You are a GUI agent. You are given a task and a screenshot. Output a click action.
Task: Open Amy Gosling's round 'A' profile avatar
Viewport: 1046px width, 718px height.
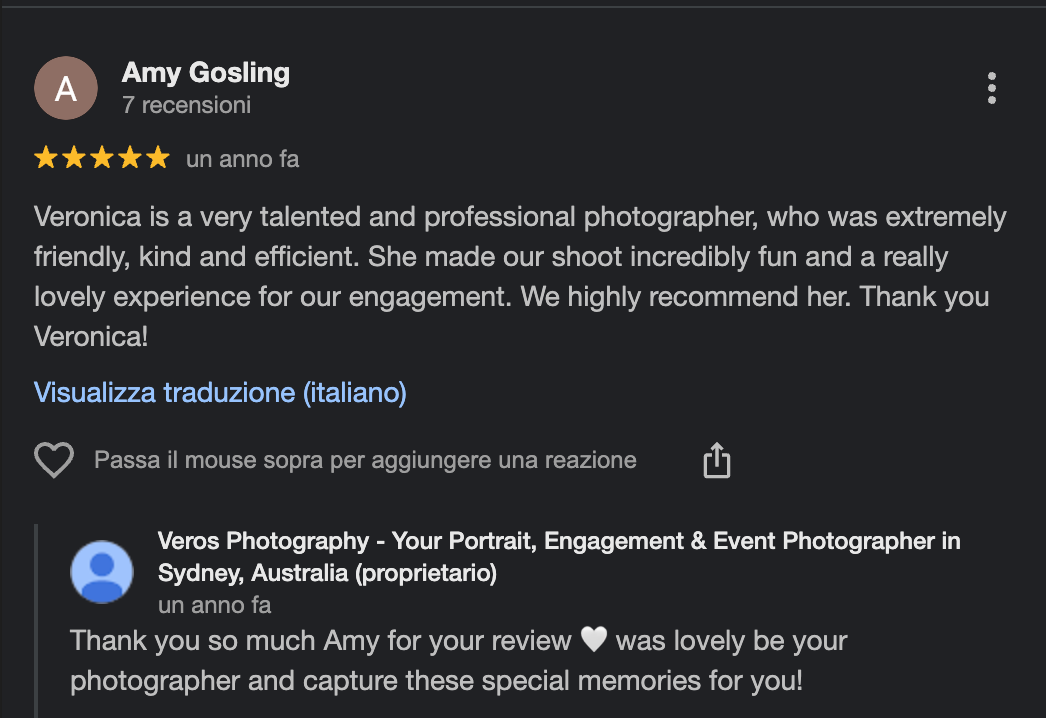click(66, 88)
